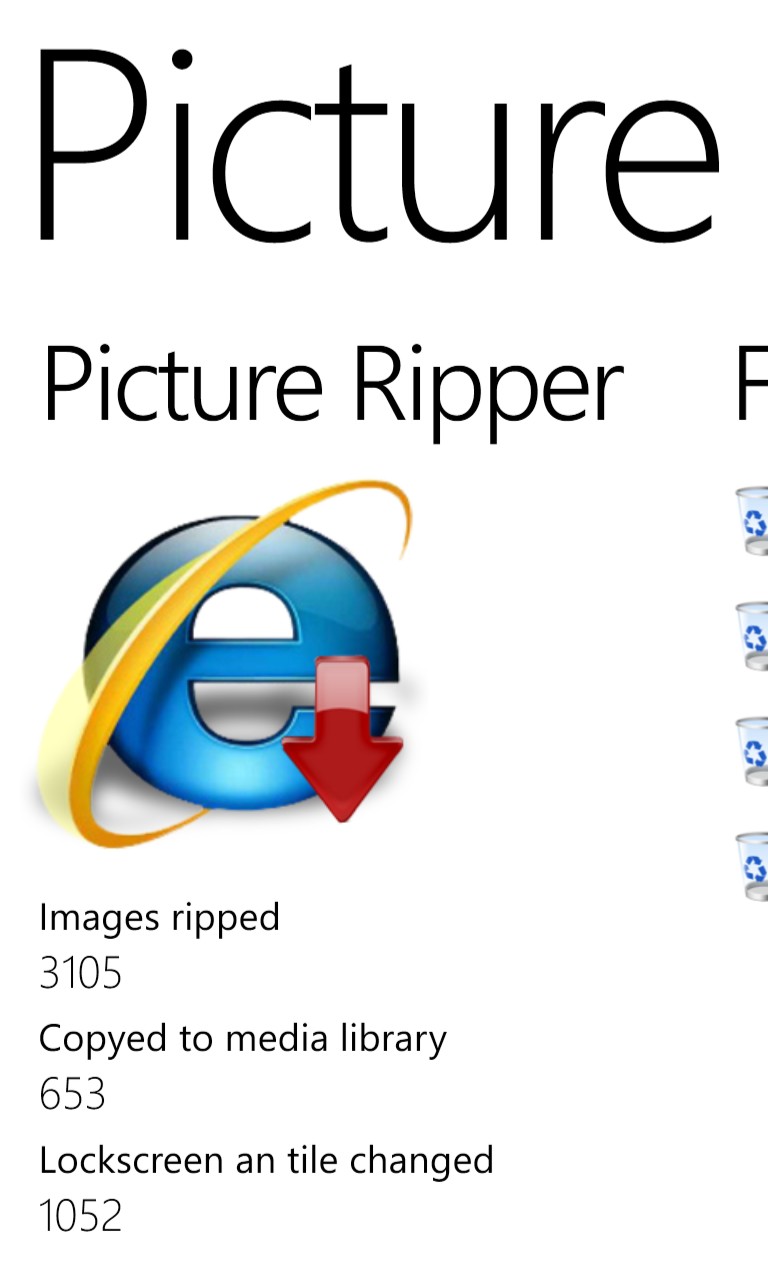
Task: Tap the third recycle bin icon
Action: pos(752,750)
